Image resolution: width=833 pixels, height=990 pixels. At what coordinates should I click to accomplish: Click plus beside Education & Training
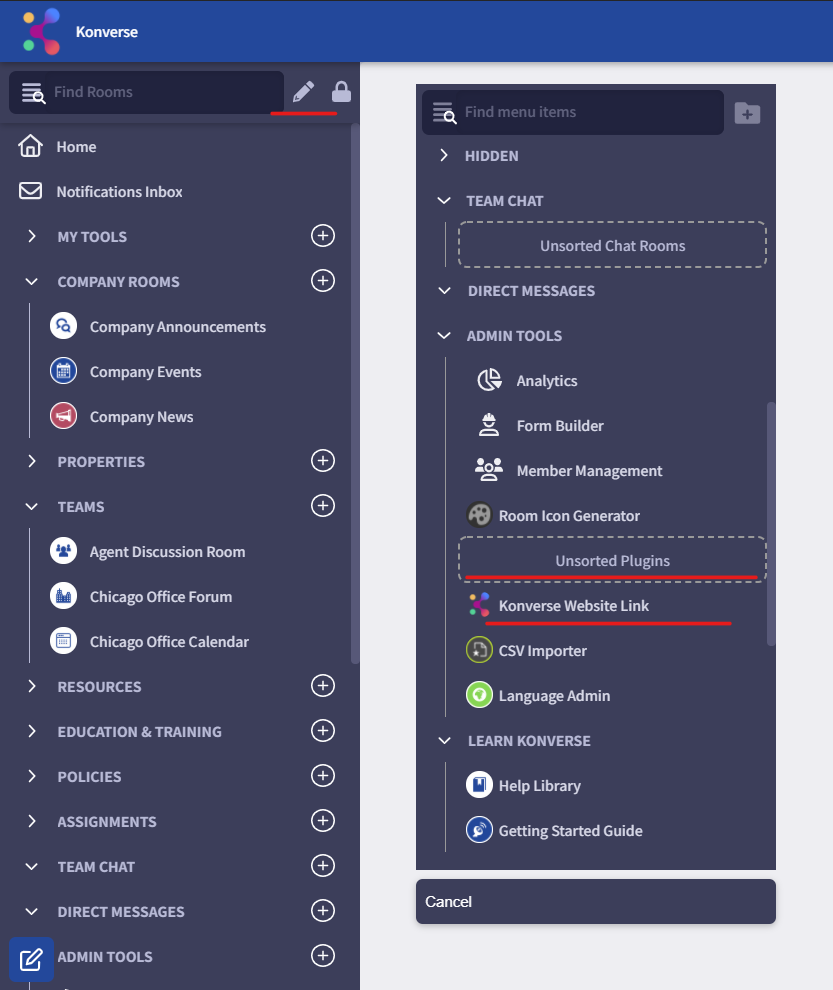(x=323, y=731)
